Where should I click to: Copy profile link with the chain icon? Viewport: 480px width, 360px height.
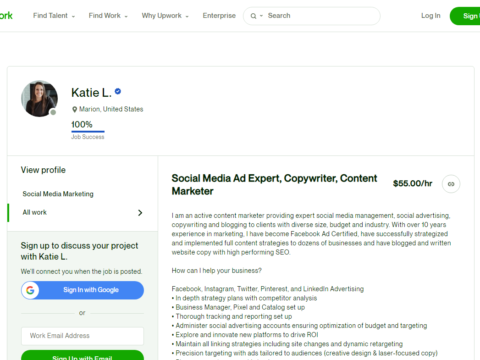click(451, 184)
